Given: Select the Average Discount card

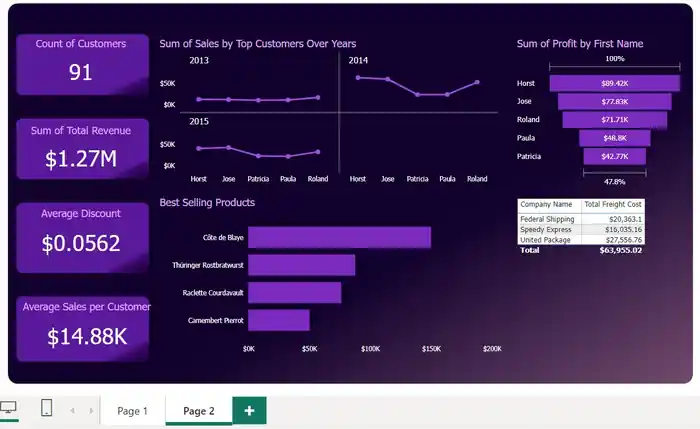Looking at the screenshot, I should click(82, 237).
